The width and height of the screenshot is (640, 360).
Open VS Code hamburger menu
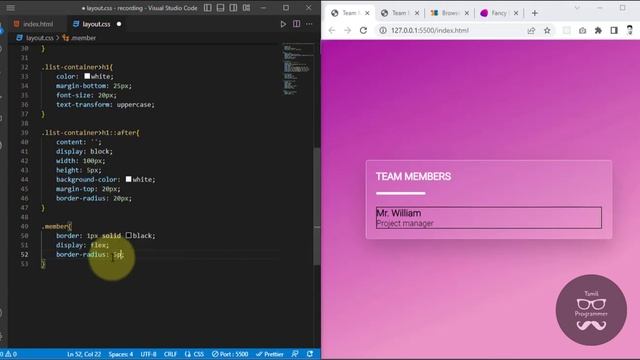pyautogui.click(x=11, y=8)
